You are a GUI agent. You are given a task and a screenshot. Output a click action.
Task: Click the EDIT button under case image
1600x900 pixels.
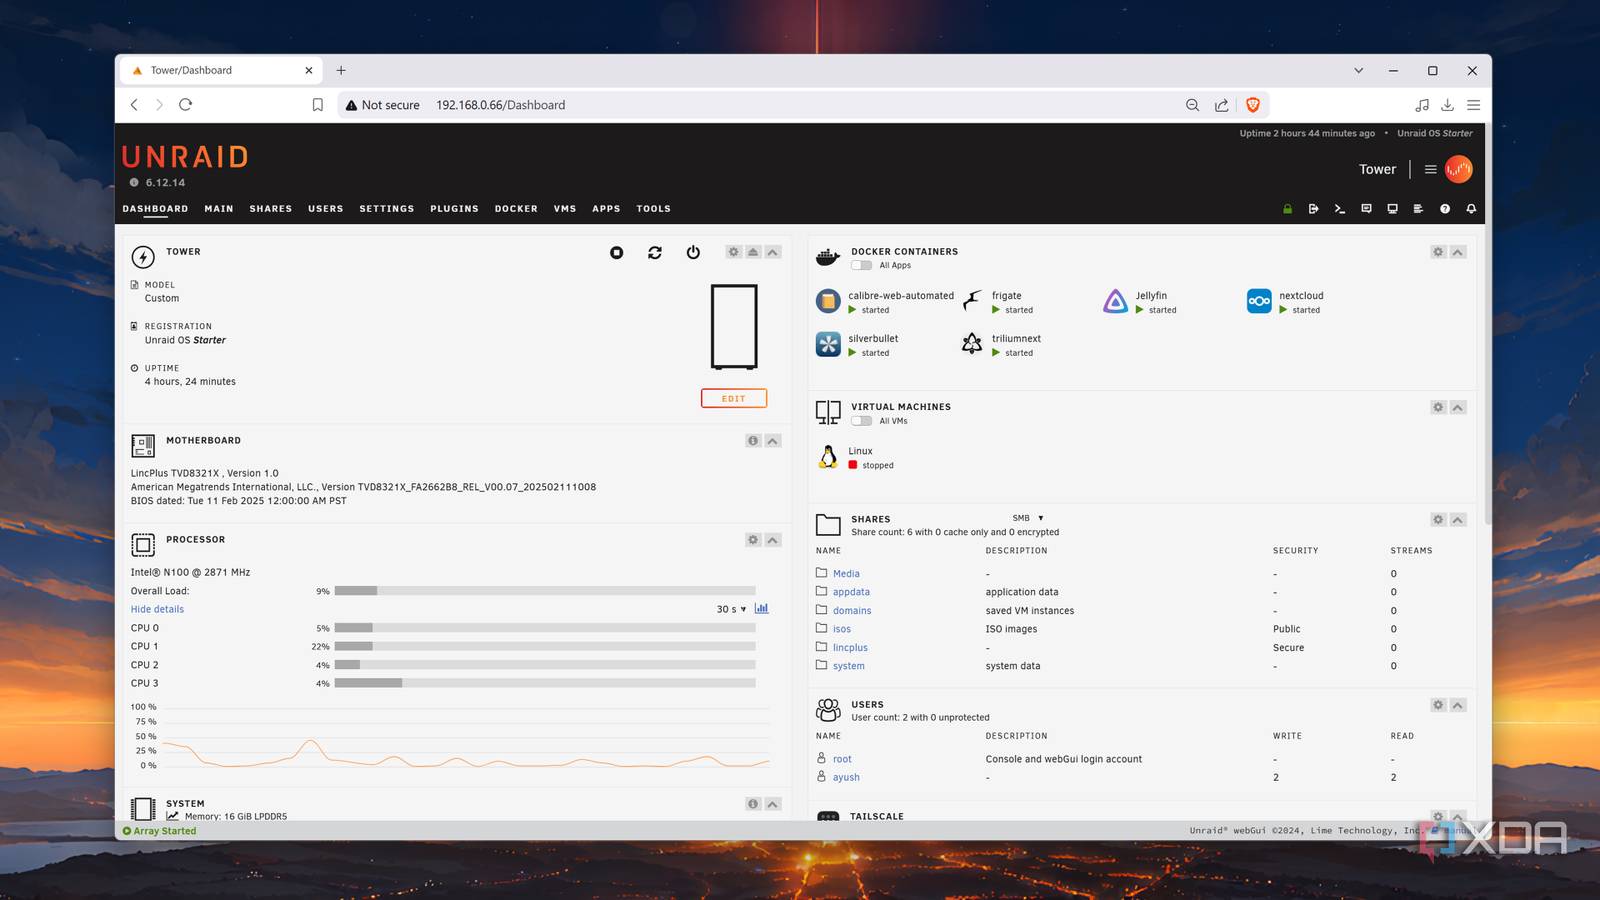point(733,398)
